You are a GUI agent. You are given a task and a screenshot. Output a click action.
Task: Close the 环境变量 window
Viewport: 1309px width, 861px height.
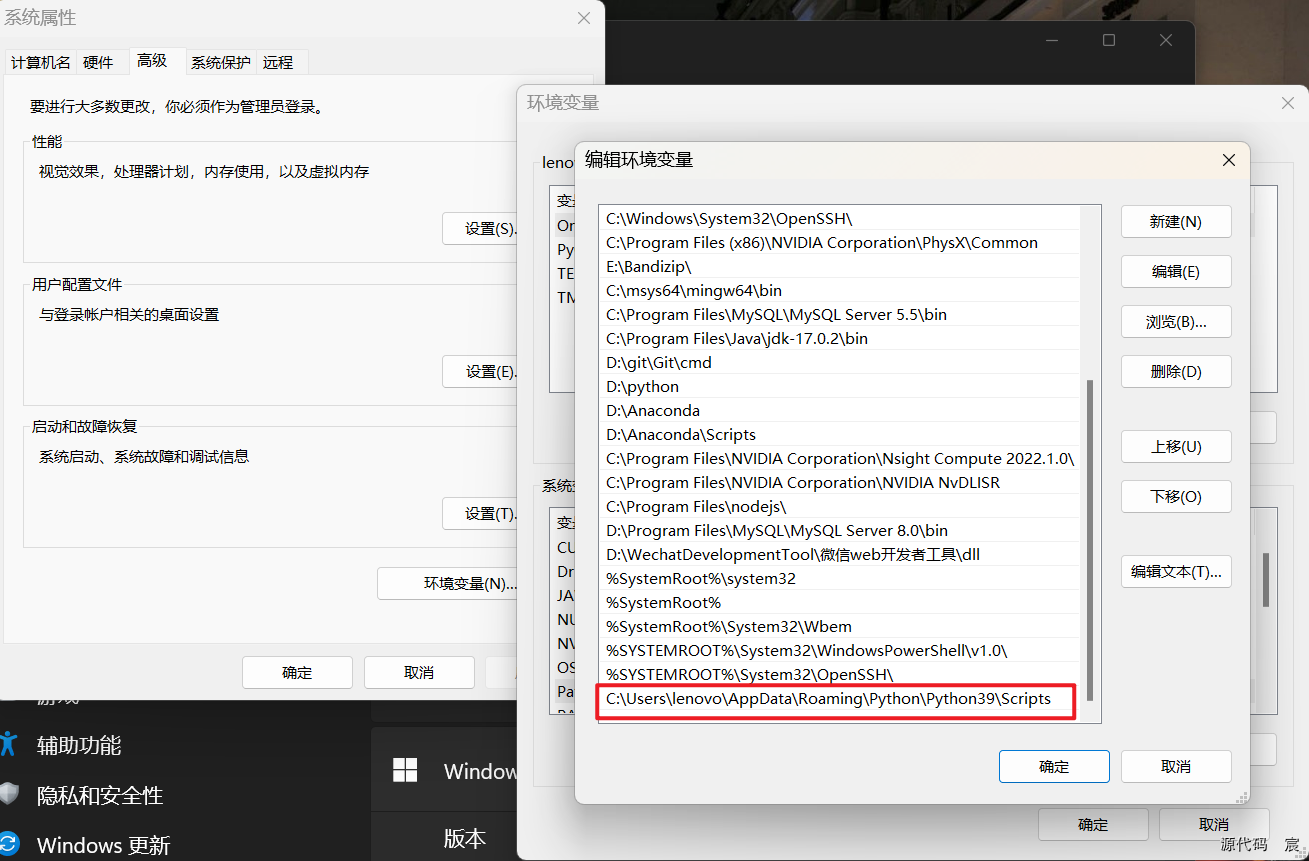[x=1287, y=103]
